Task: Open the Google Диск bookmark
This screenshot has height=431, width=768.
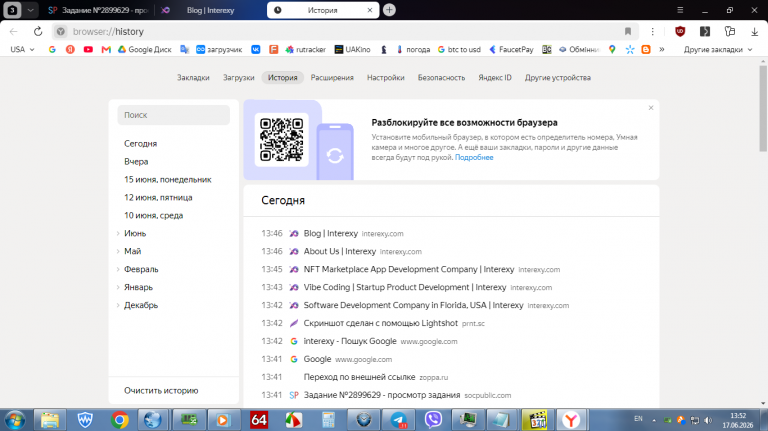Action: click(144, 49)
